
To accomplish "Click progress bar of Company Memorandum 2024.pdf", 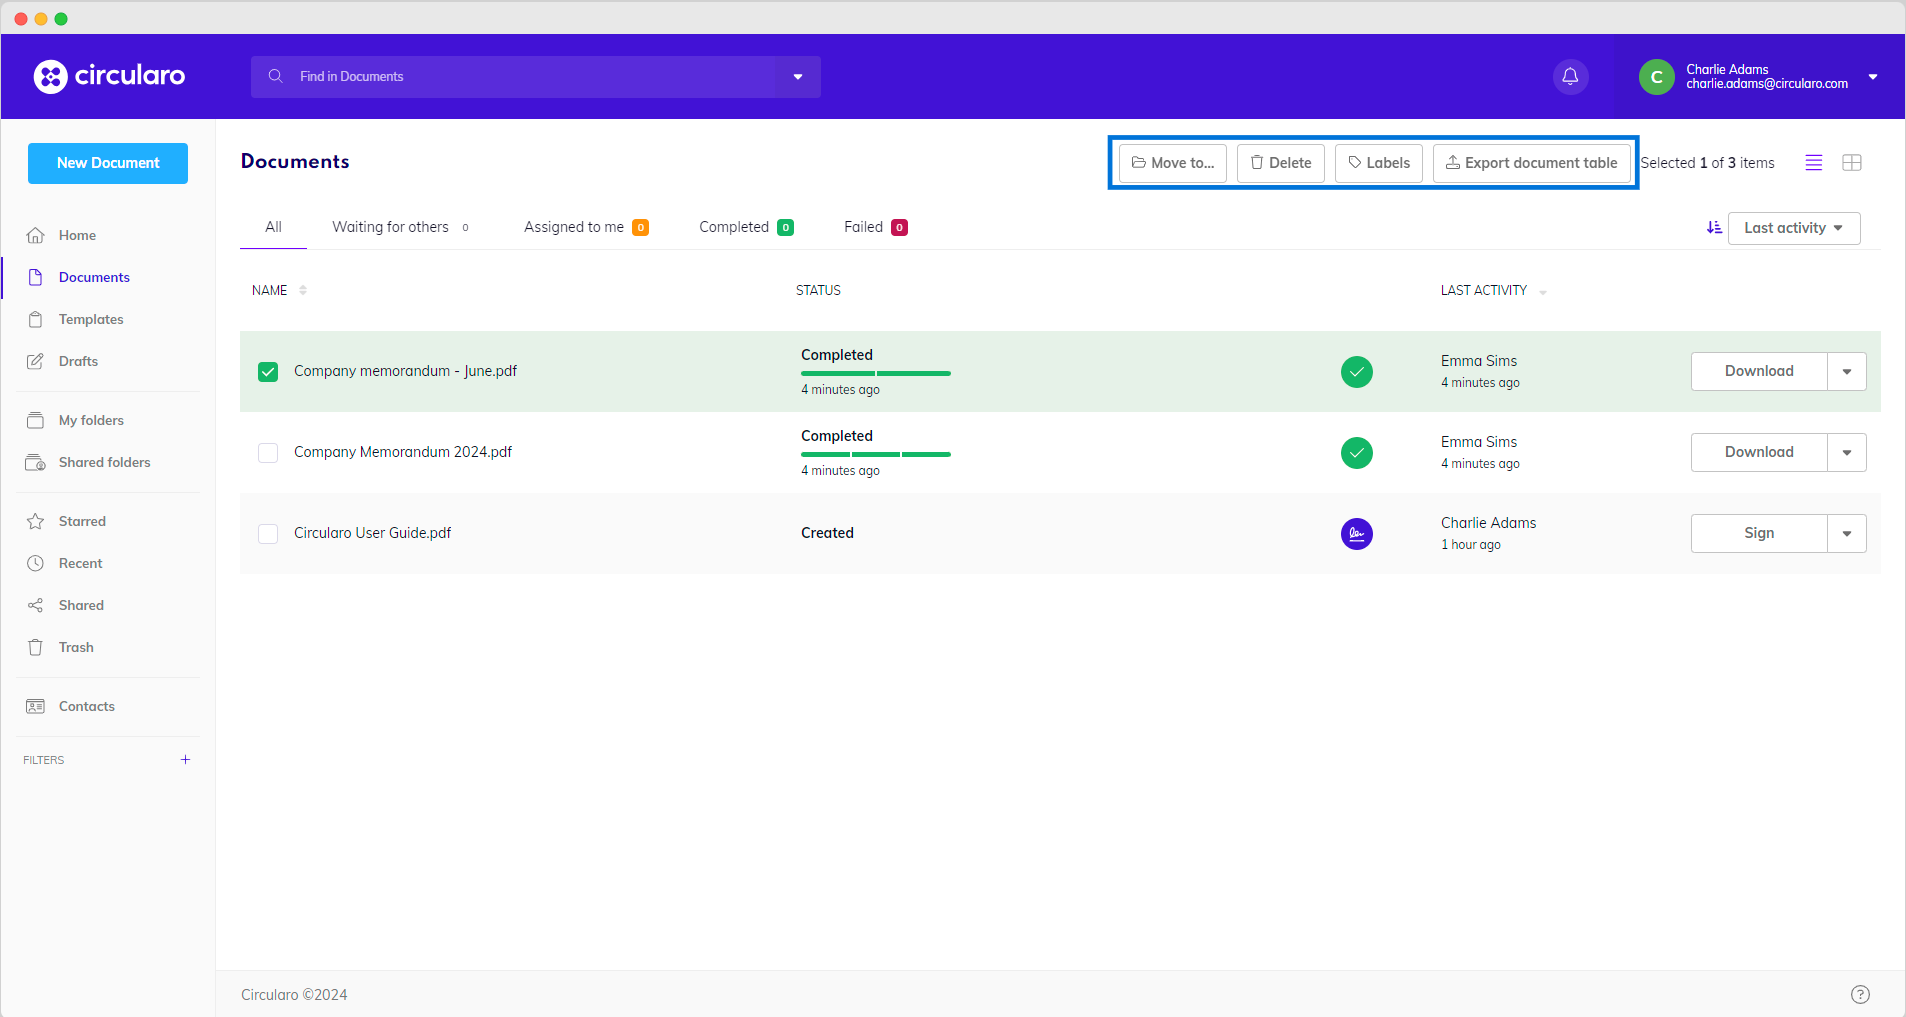I will 875,454.
